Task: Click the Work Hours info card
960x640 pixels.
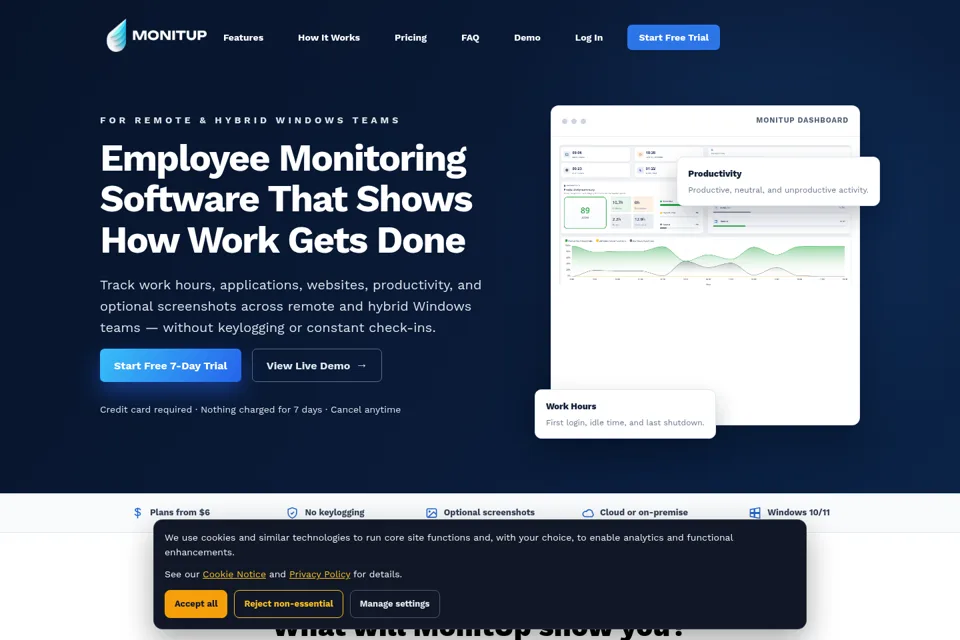Action: [625, 414]
